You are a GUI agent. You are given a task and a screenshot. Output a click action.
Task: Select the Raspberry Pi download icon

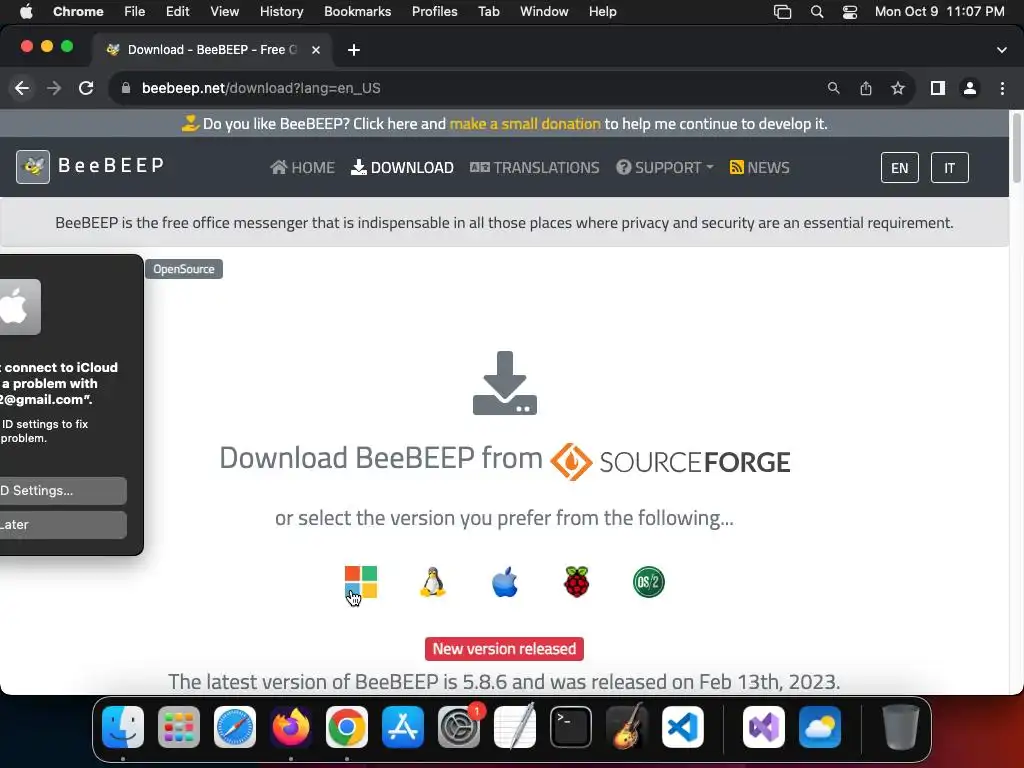[577, 582]
